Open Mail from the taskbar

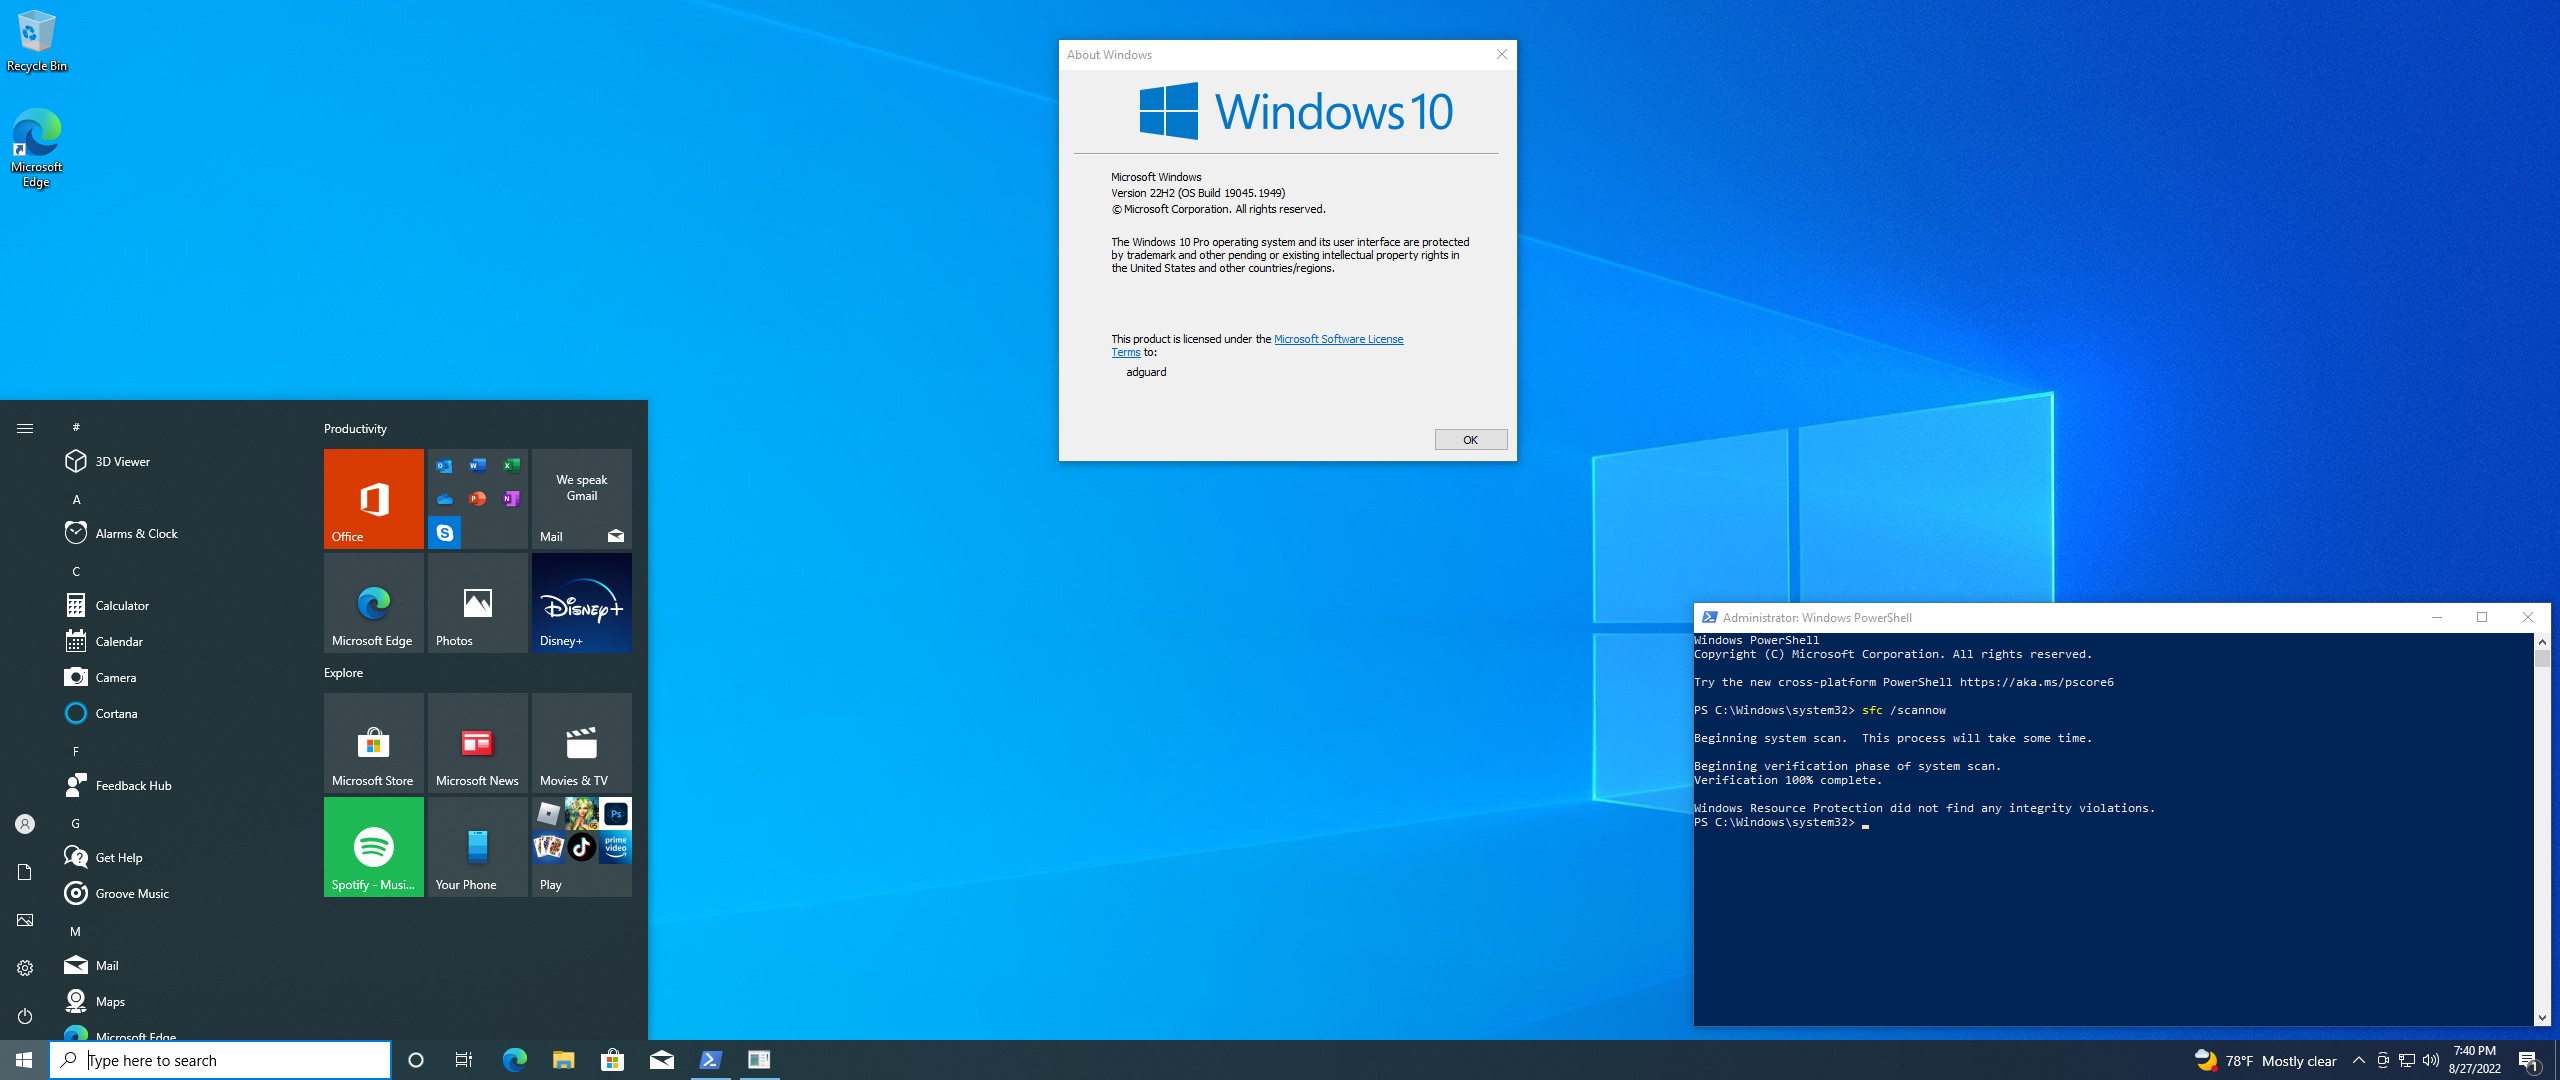[x=661, y=1060]
